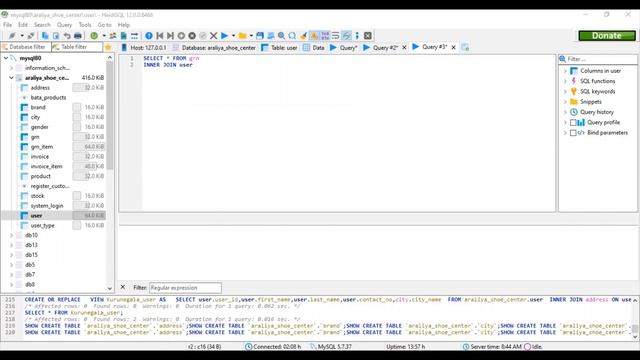Screen dimensions: 640x360
Task: Switch to the Host: 127.0.0.1 tab
Action: coord(144,48)
